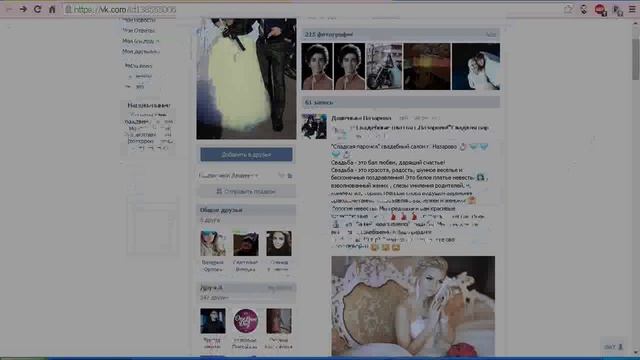The width and height of the screenshot is (640, 360).
Task: Click the browser back arrow
Action: tap(9, 9)
